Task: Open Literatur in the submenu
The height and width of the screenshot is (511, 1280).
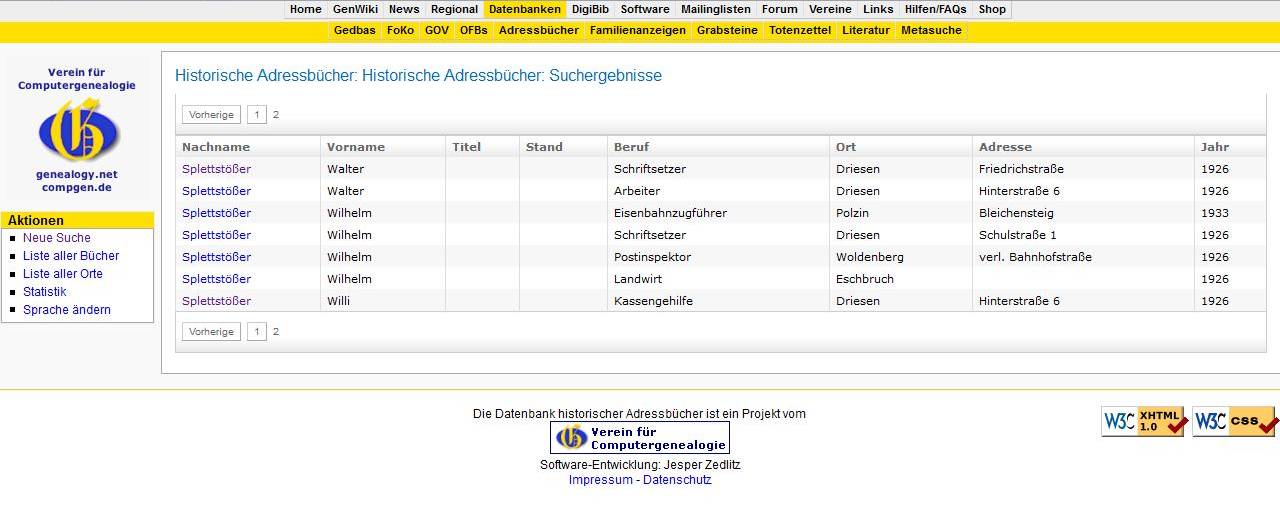Action: [866, 30]
